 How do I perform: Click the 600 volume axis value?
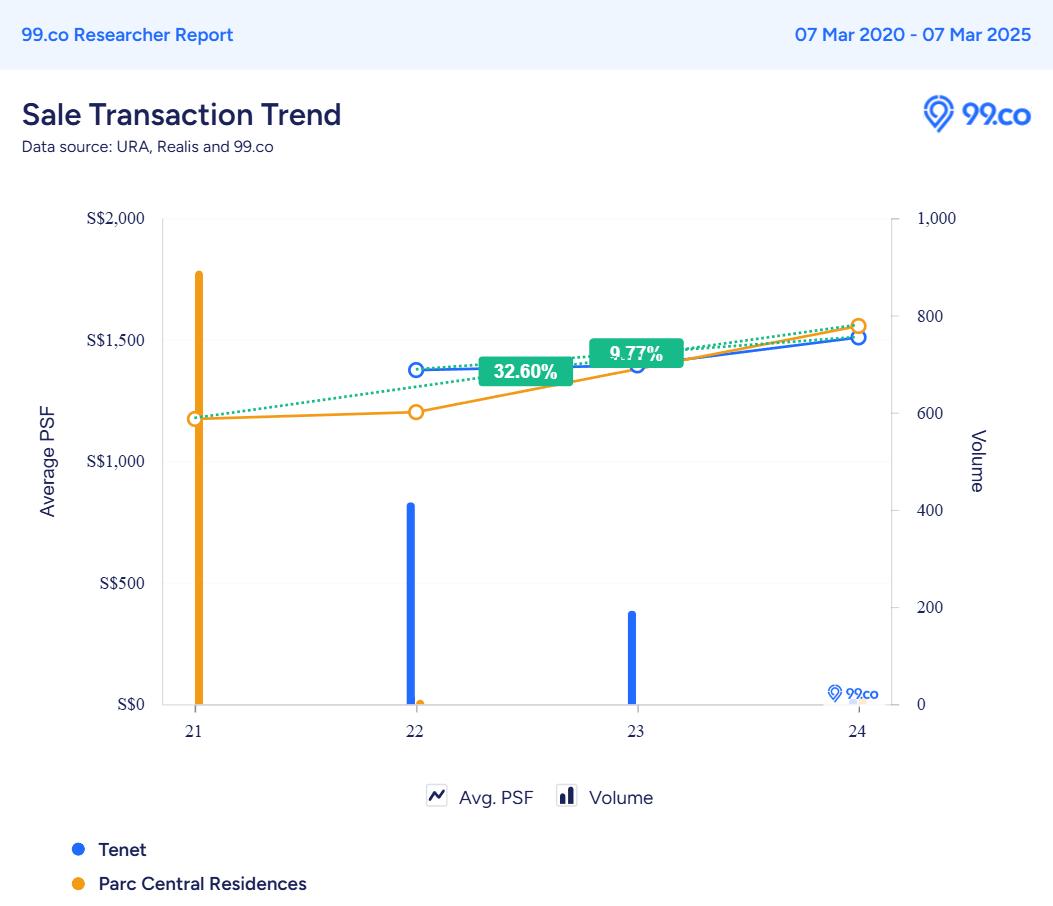pos(929,413)
